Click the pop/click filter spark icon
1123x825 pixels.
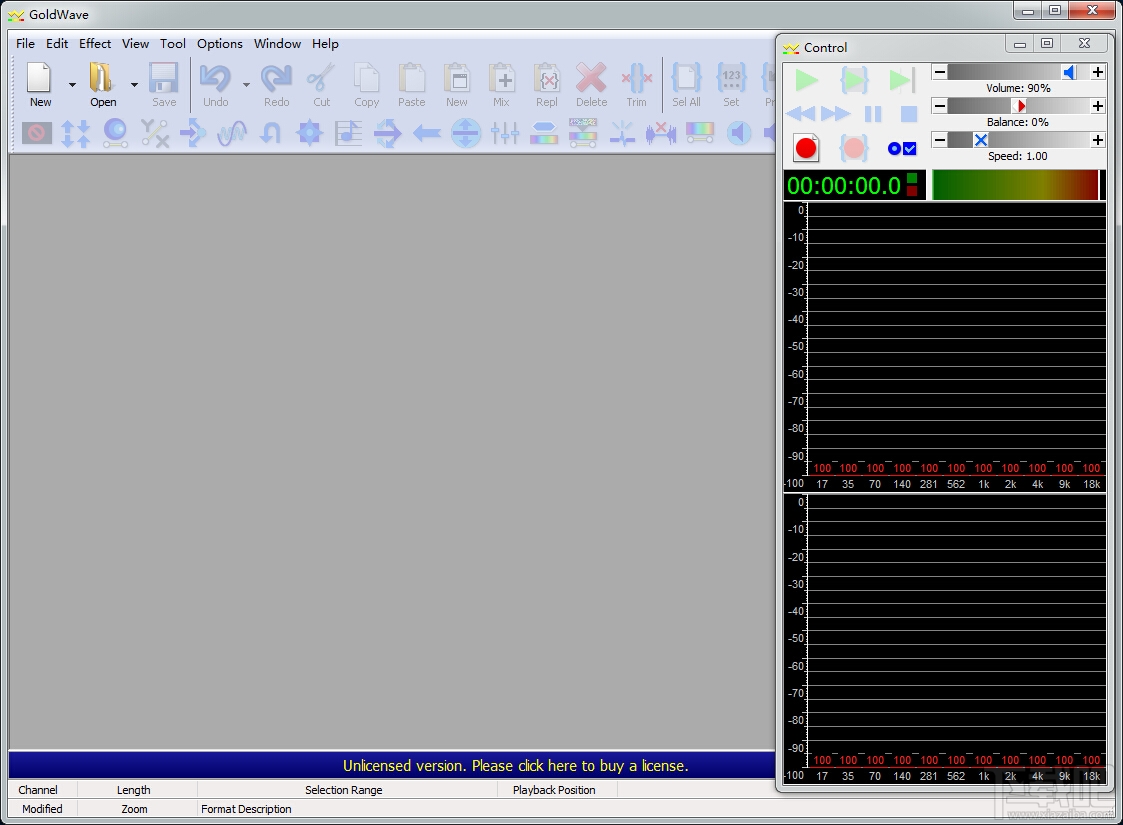click(x=622, y=133)
